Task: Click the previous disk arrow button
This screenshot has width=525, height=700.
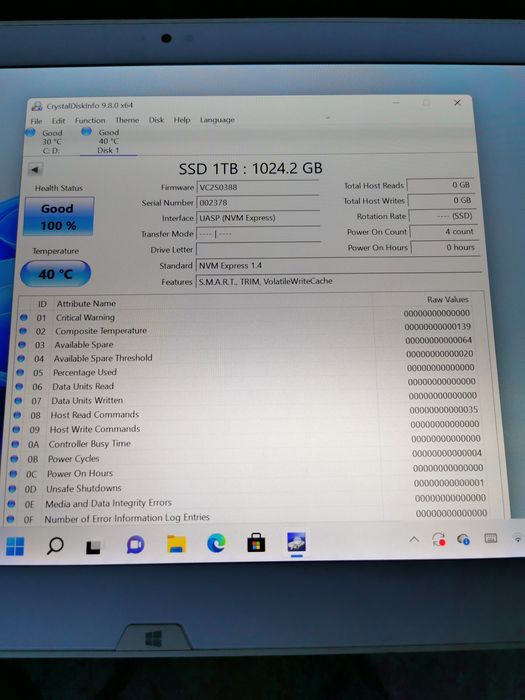Action: tap(35, 170)
